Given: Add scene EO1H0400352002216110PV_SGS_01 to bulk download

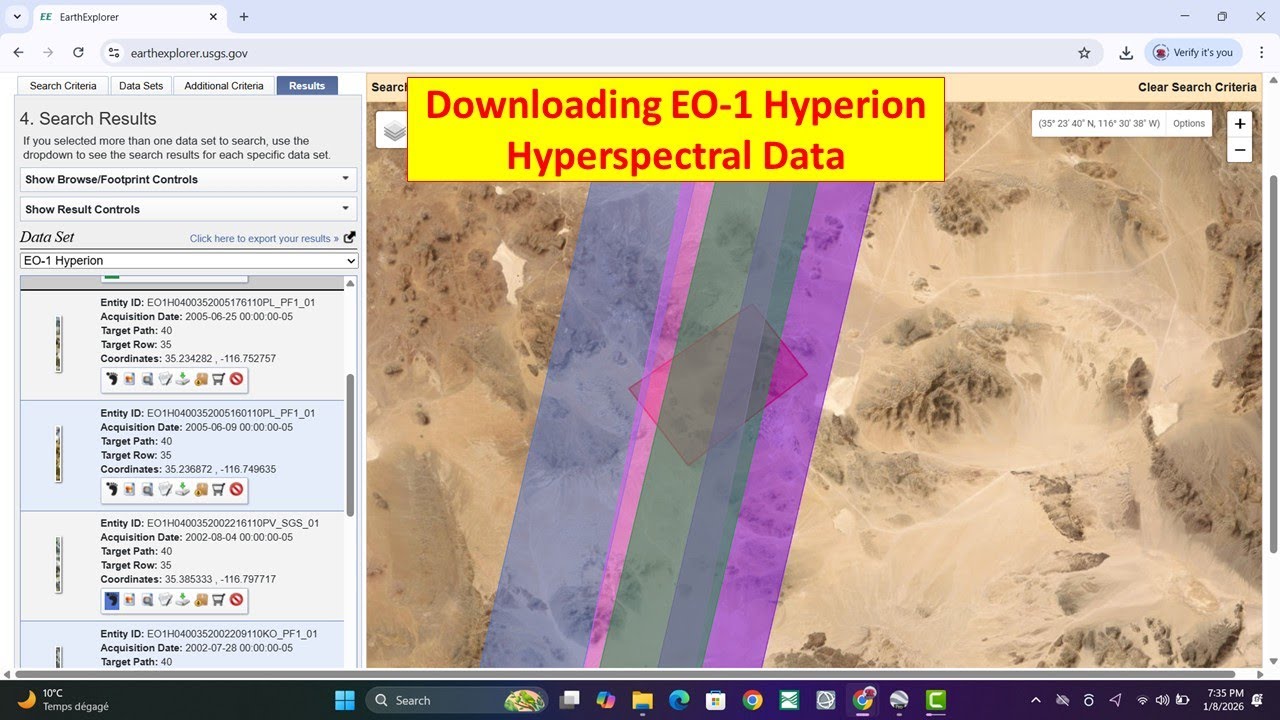Looking at the screenshot, I should coord(200,600).
